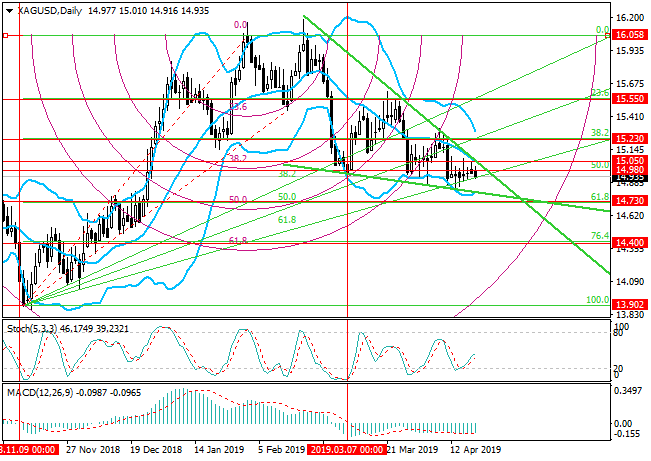651x461 pixels.
Task: Select the purple 0.0 Fibonacci arc label
Action: (x=240, y=25)
